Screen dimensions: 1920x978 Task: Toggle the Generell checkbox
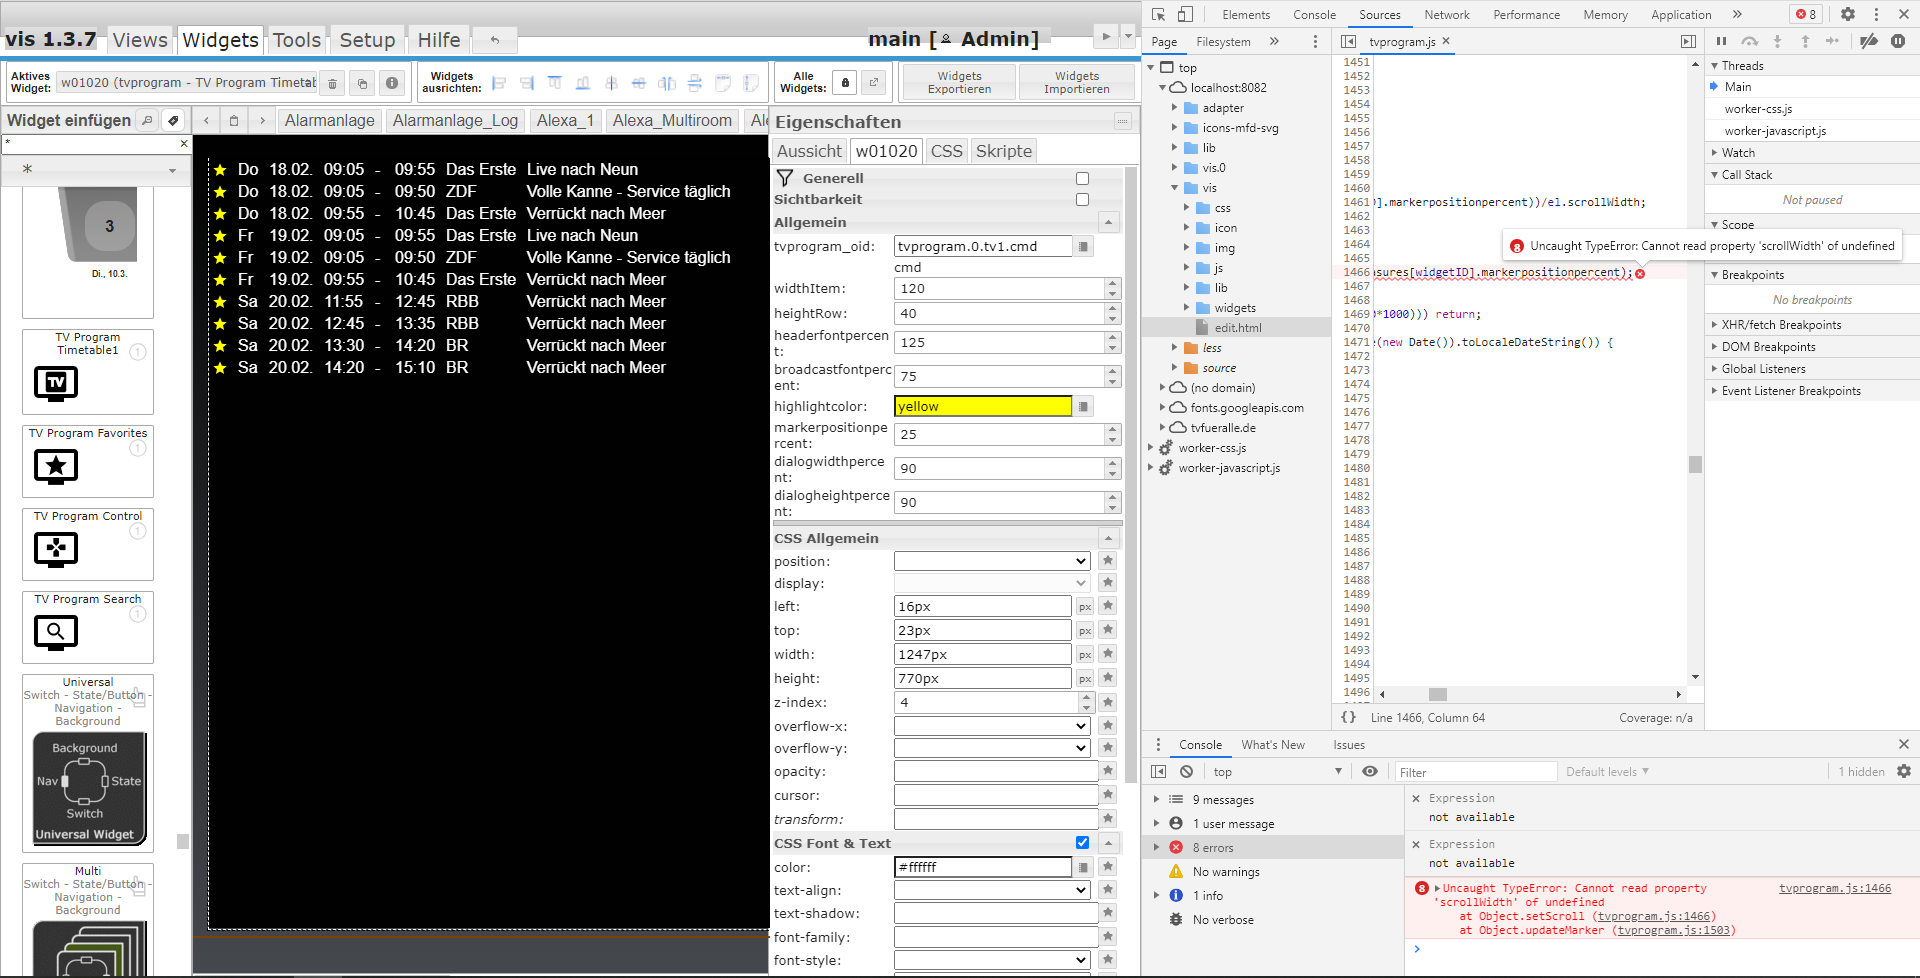click(x=1082, y=178)
